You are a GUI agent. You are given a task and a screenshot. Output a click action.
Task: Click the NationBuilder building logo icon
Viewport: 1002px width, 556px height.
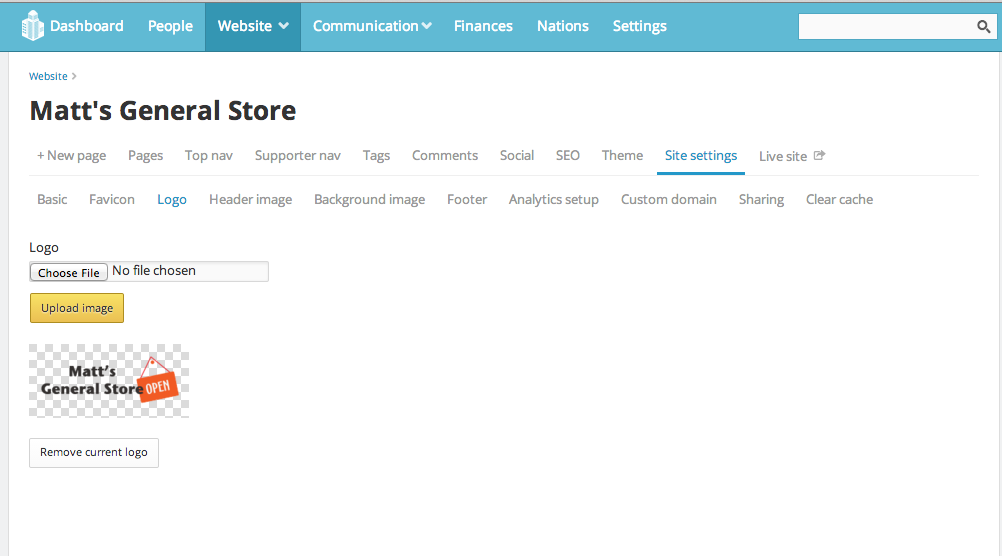click(x=32, y=26)
